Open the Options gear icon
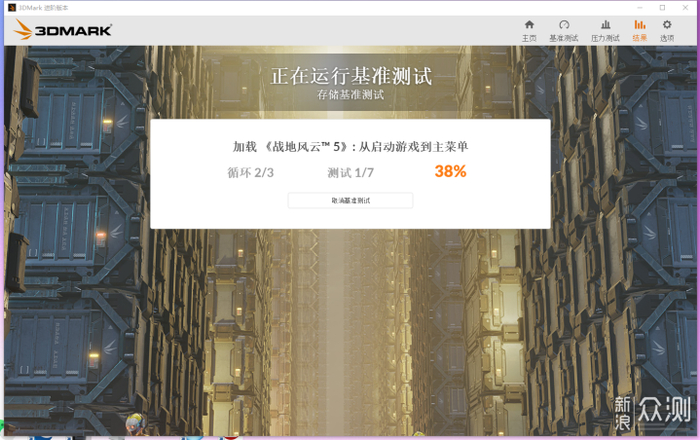Image resolution: width=700 pixels, height=440 pixels. coord(667,25)
